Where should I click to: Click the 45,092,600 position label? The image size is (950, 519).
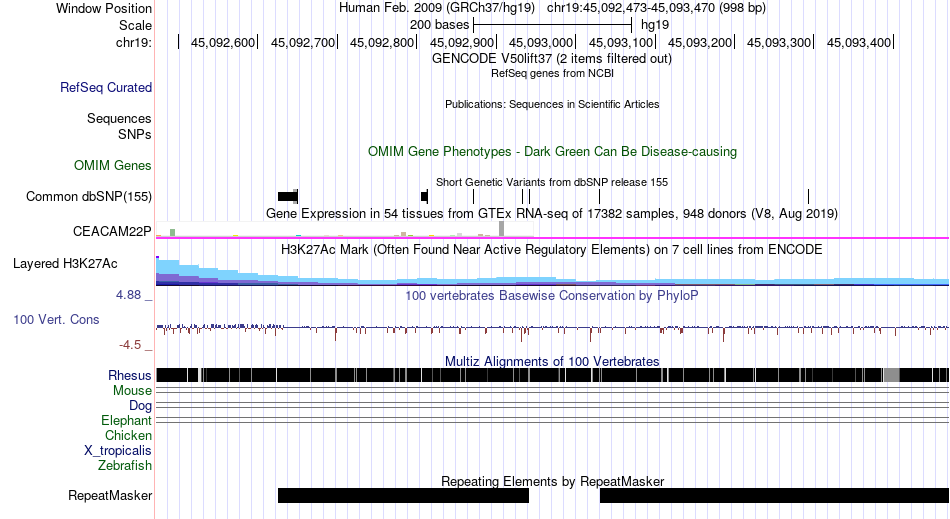coord(223,42)
